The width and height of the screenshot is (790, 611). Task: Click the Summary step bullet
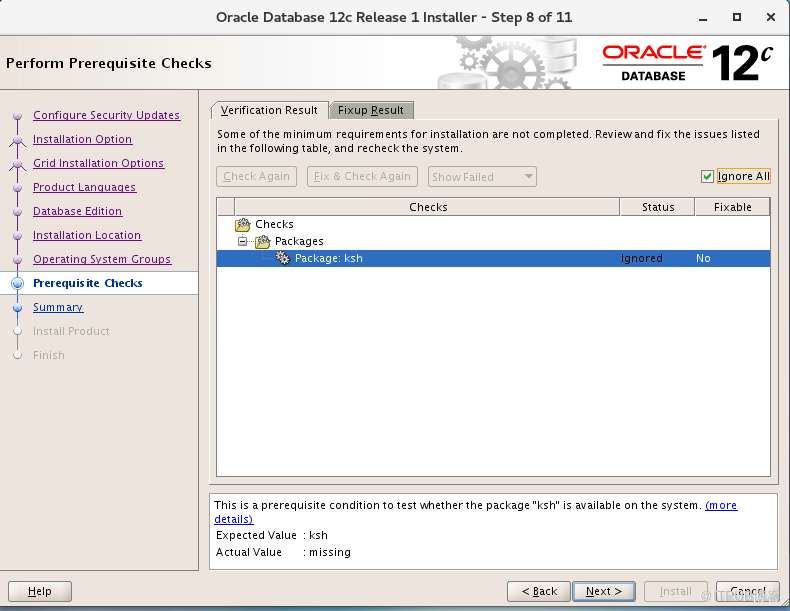pos(18,307)
